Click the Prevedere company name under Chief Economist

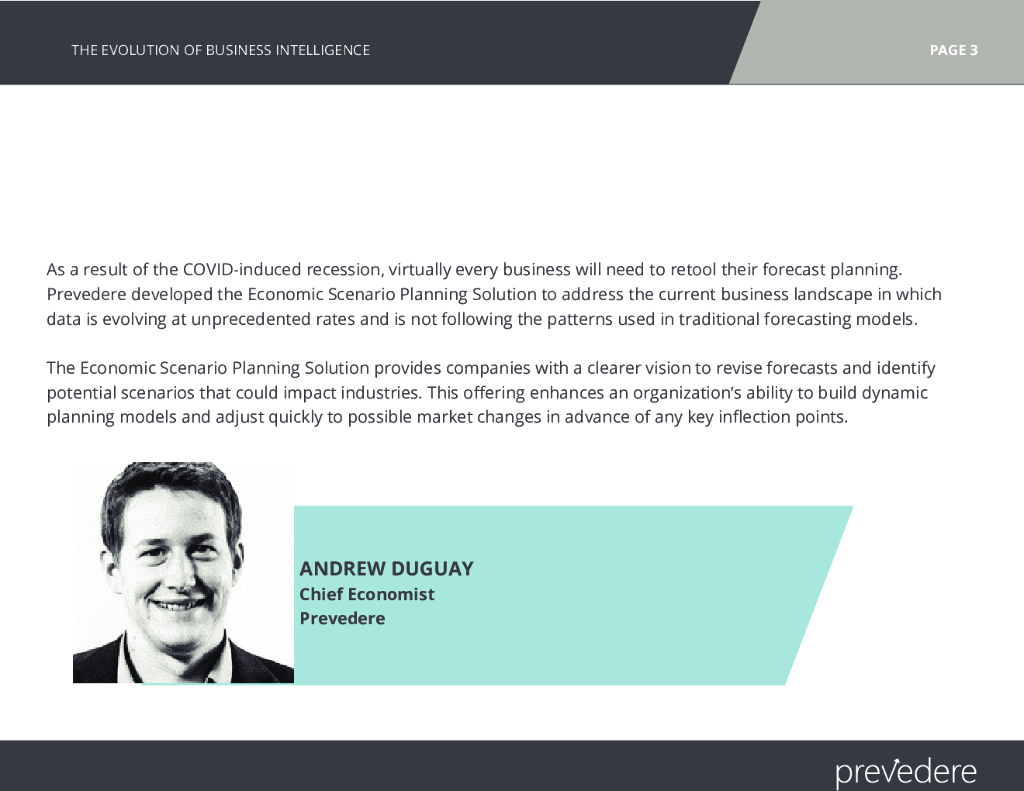click(342, 618)
